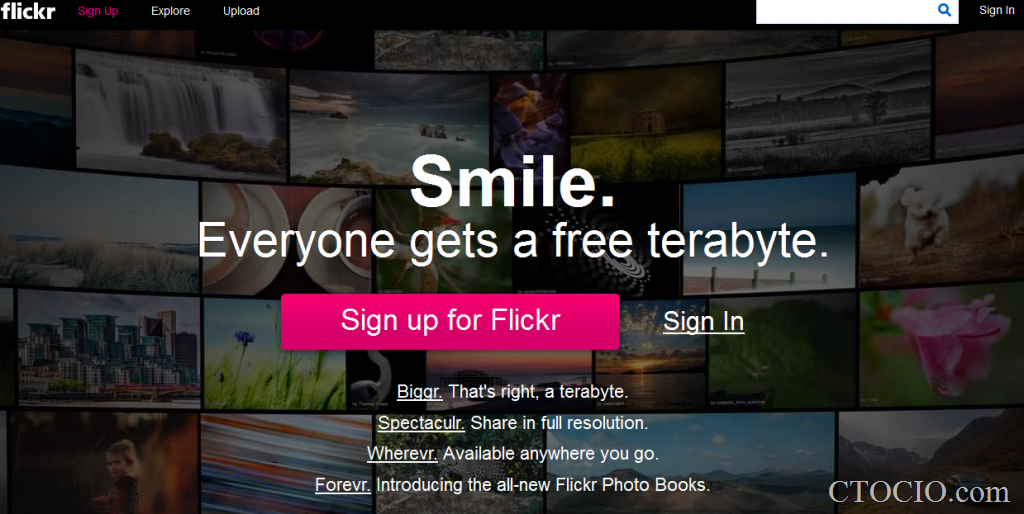Follow the Spectaculr. link
The width and height of the screenshot is (1024, 514).
pyautogui.click(x=421, y=423)
